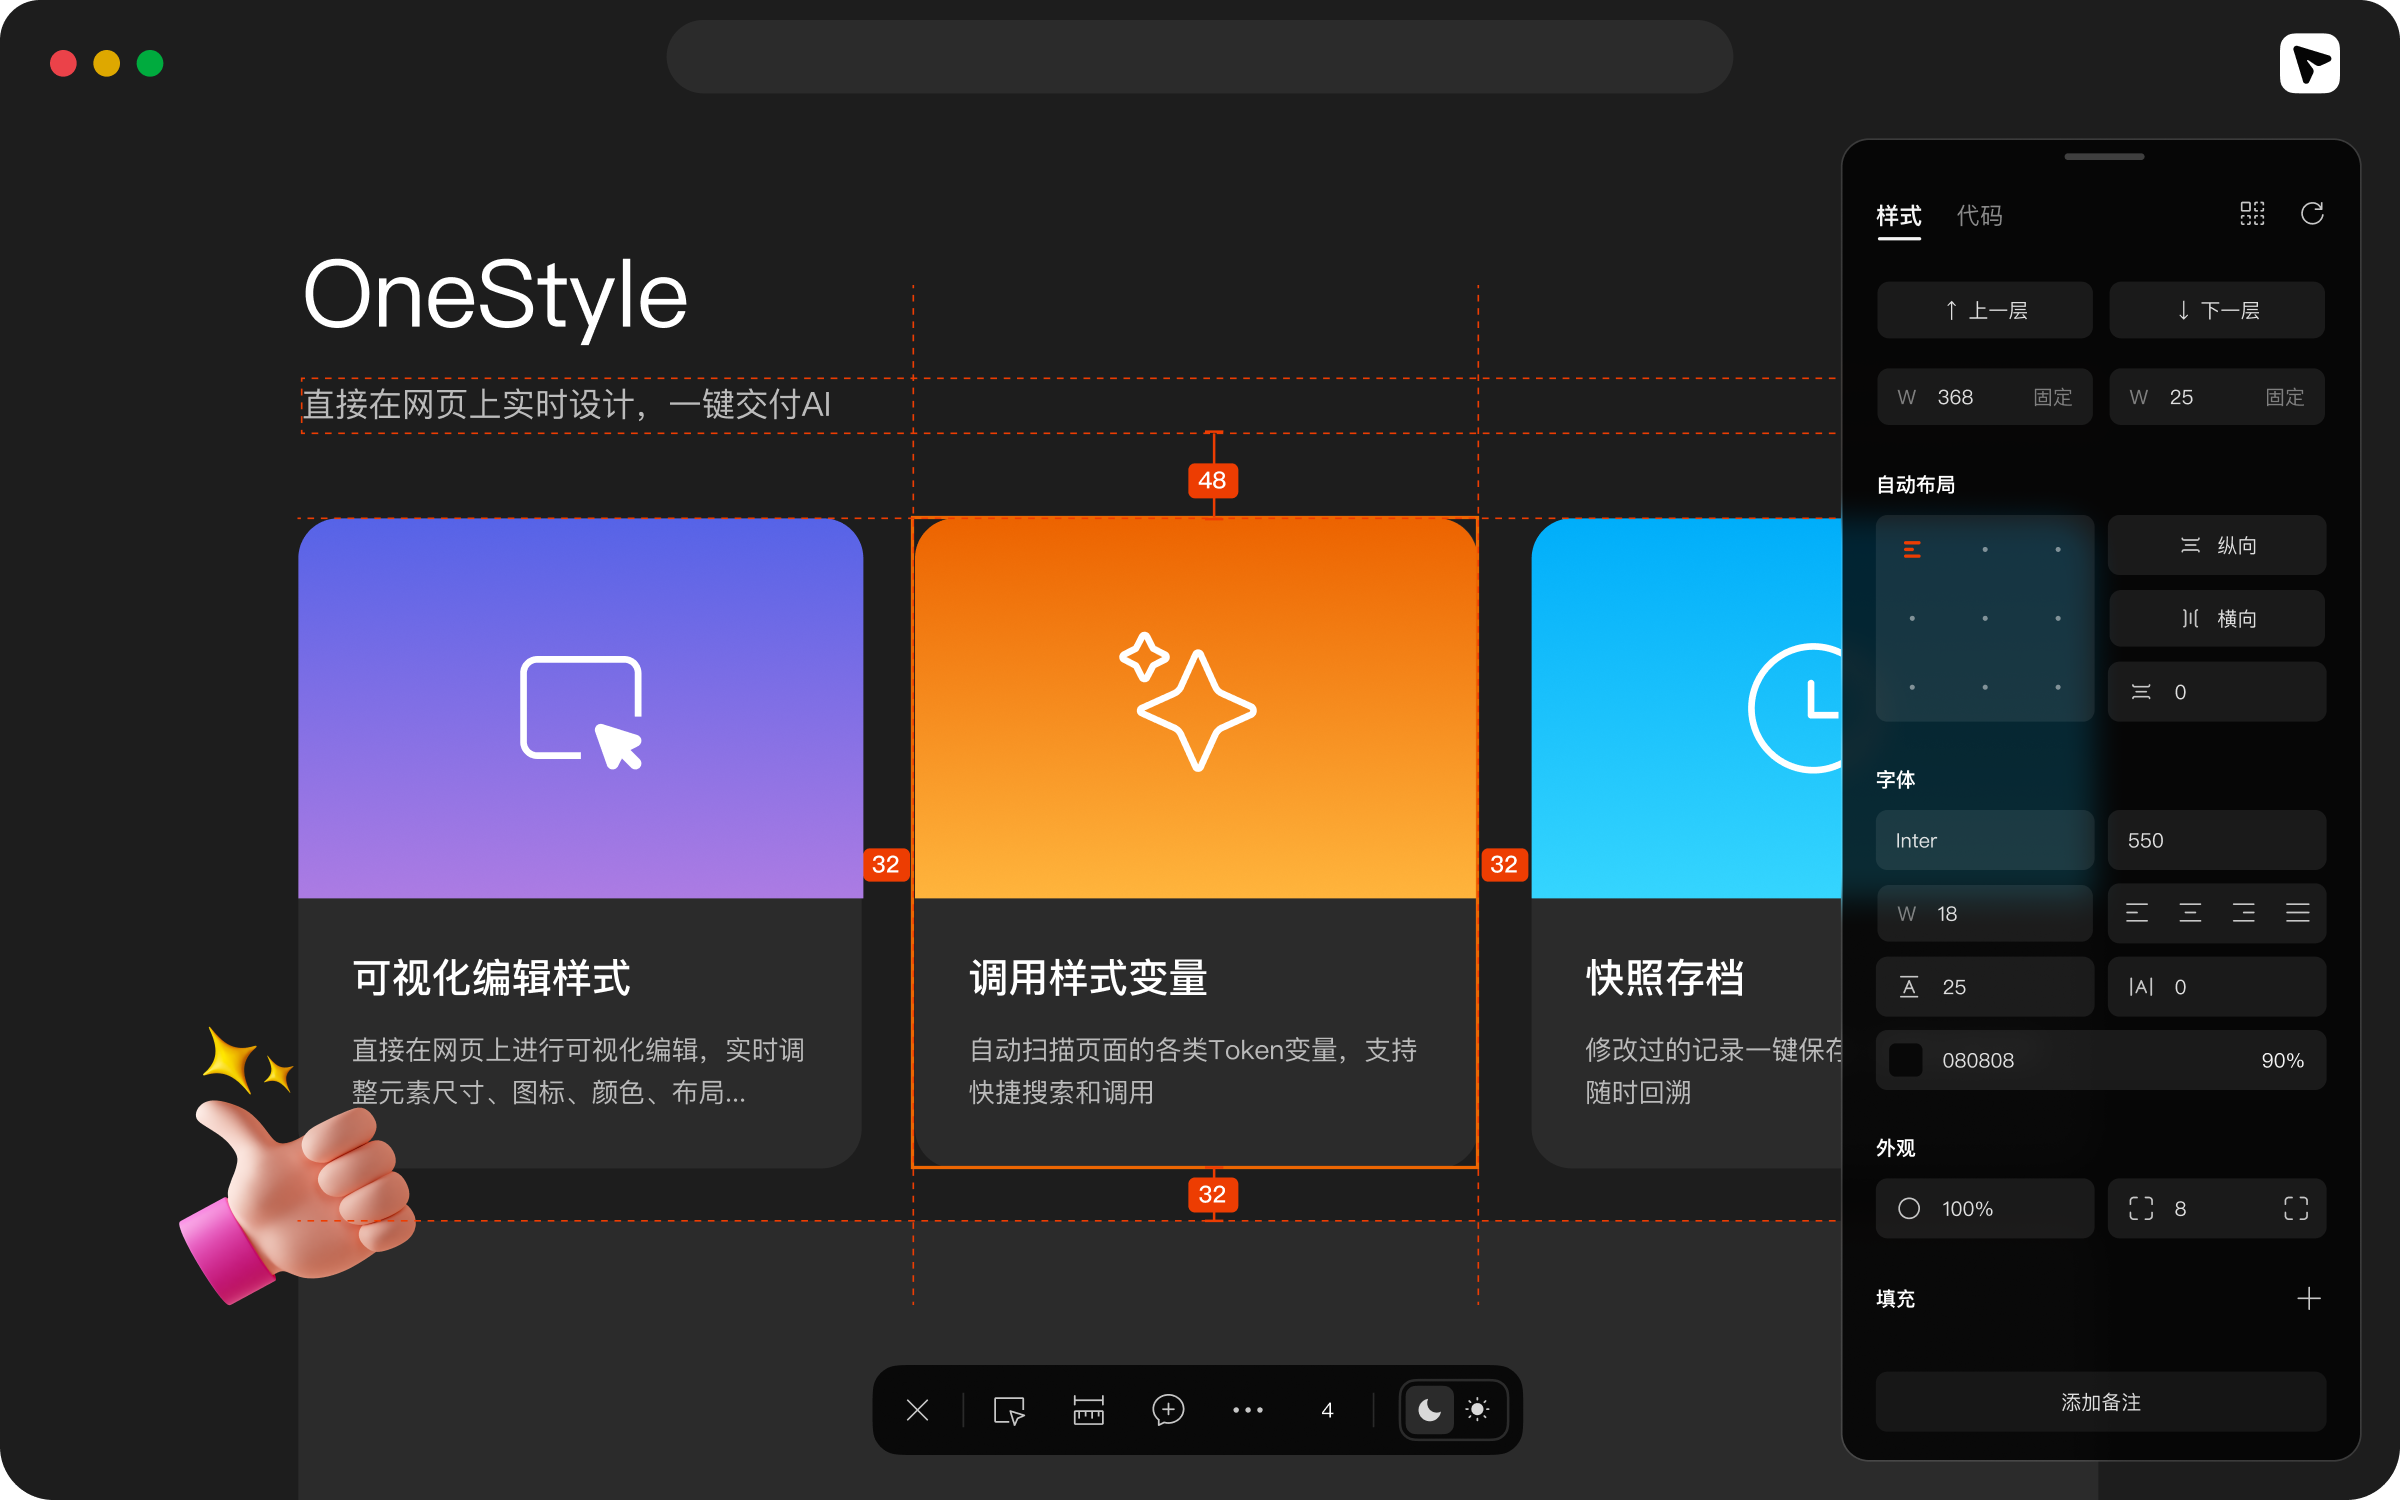Align text right
This screenshot has width=2400, height=1500.
coord(2243,913)
